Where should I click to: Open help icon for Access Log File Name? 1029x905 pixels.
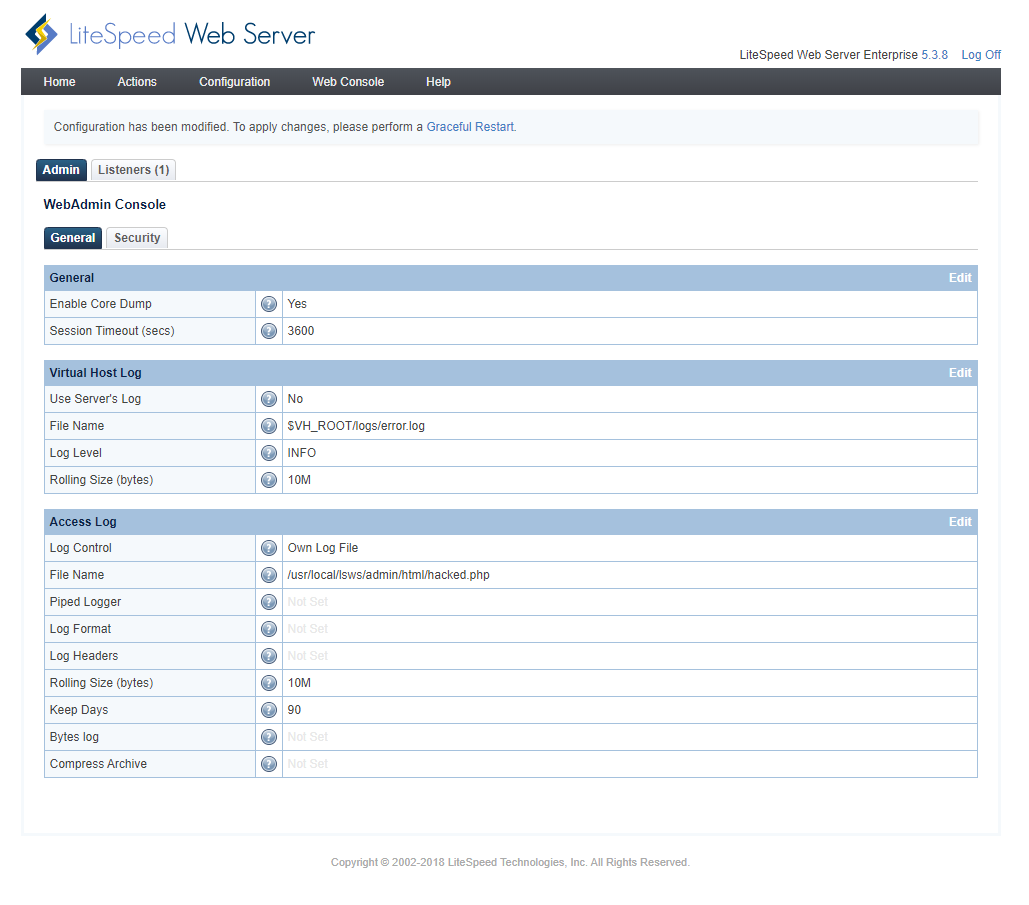click(x=269, y=575)
